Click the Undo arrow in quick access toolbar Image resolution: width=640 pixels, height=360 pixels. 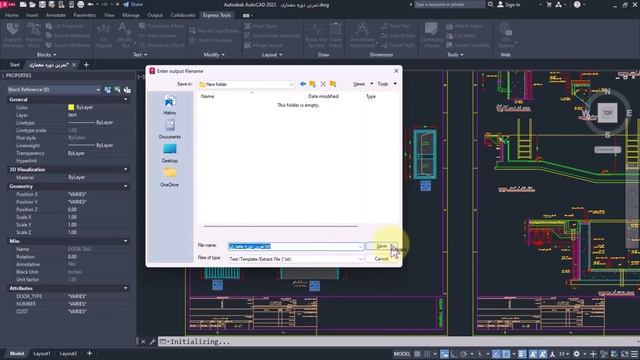click(91, 4)
